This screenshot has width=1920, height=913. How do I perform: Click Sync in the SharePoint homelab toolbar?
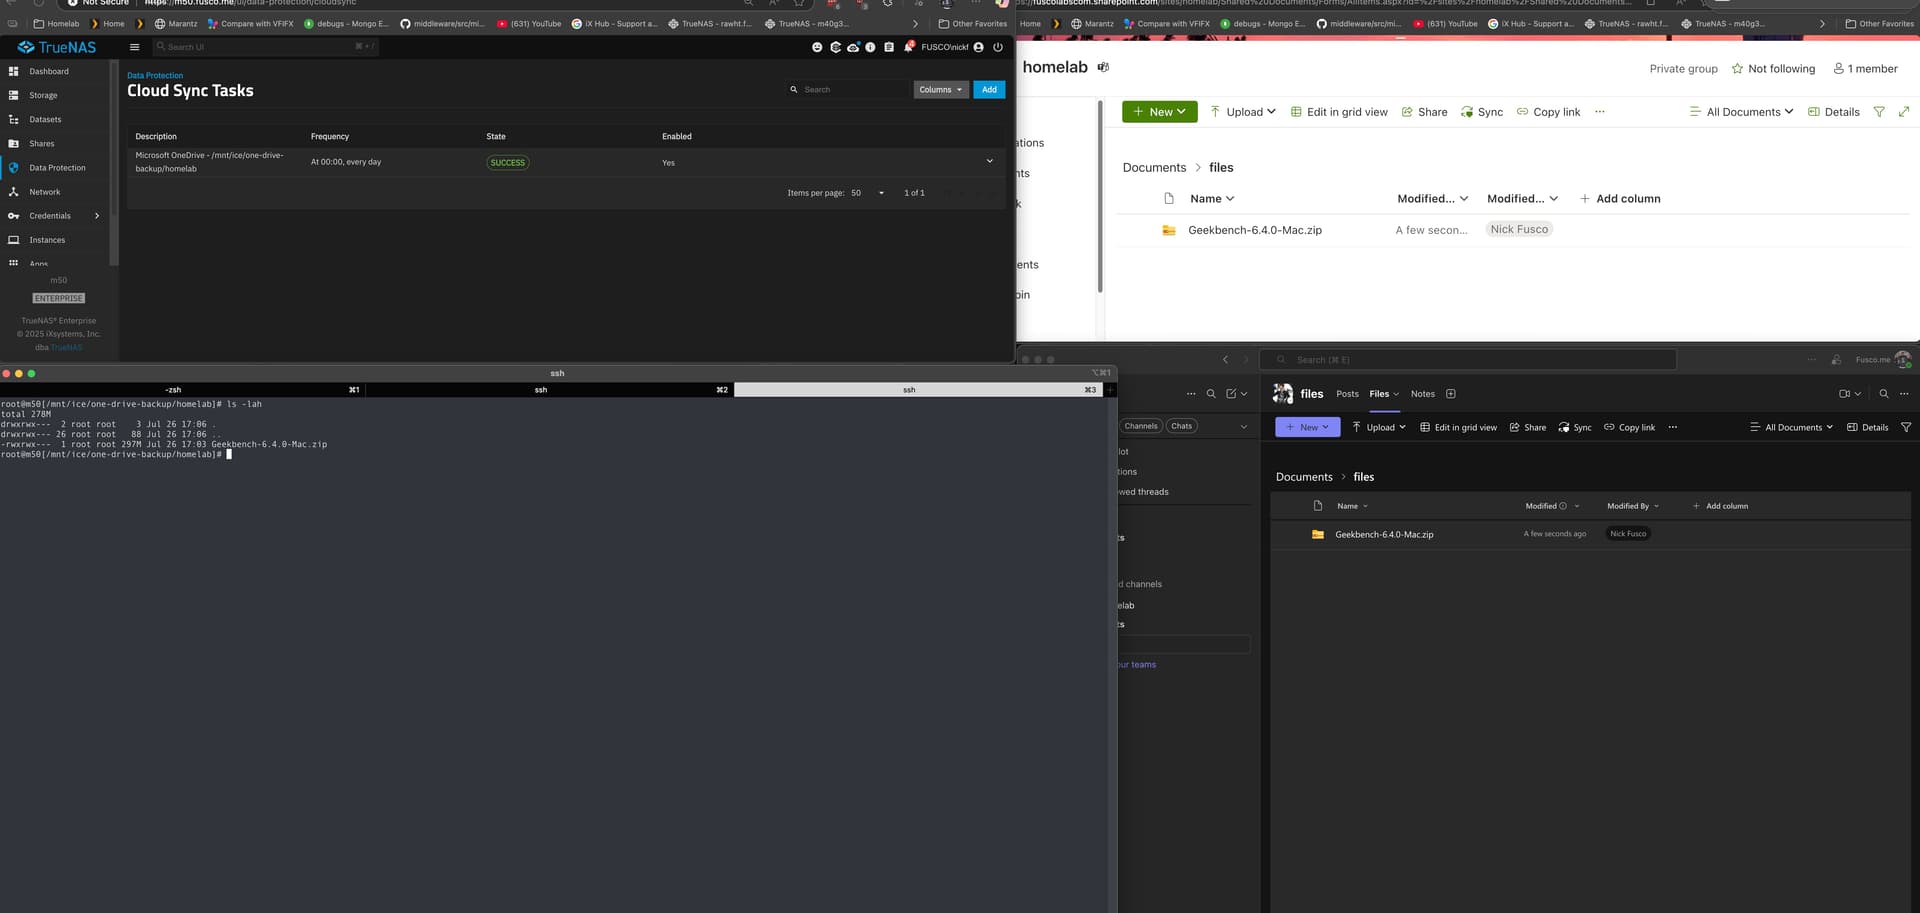coord(1482,112)
